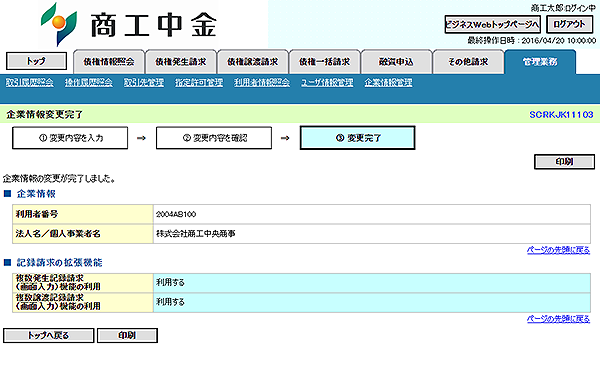Viewport: 600px width, 384px height.
Task: Select the user number 2004AB100
Action: click(176, 215)
